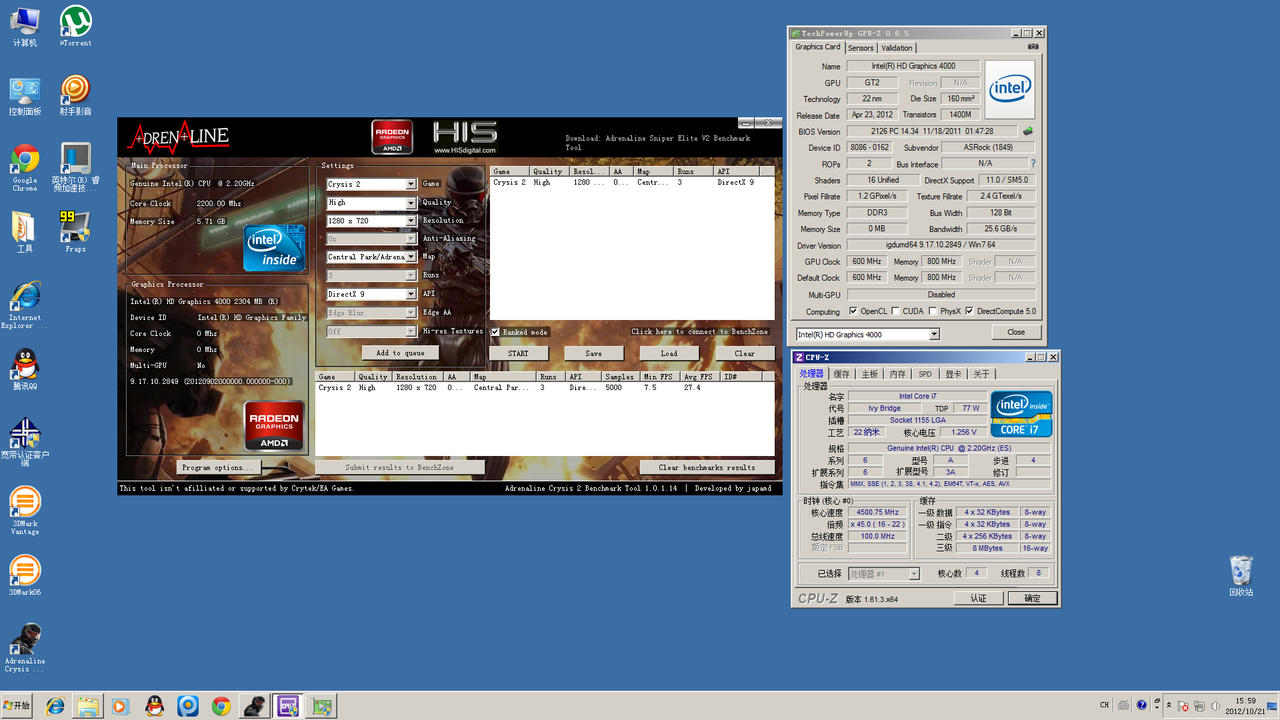Viewport: 1280px width, 720px height.
Task: Click the Load button in Adrenaline
Action: click(669, 353)
